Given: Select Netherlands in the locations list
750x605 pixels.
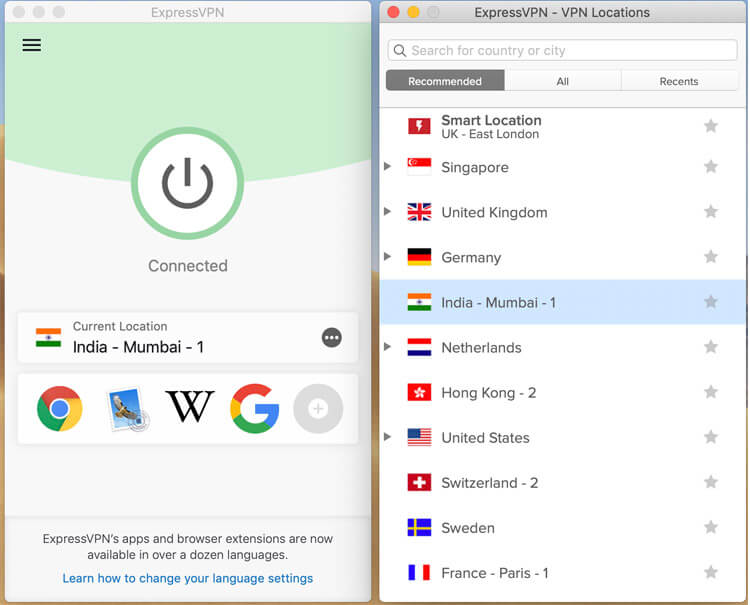Looking at the screenshot, I should [x=562, y=347].
